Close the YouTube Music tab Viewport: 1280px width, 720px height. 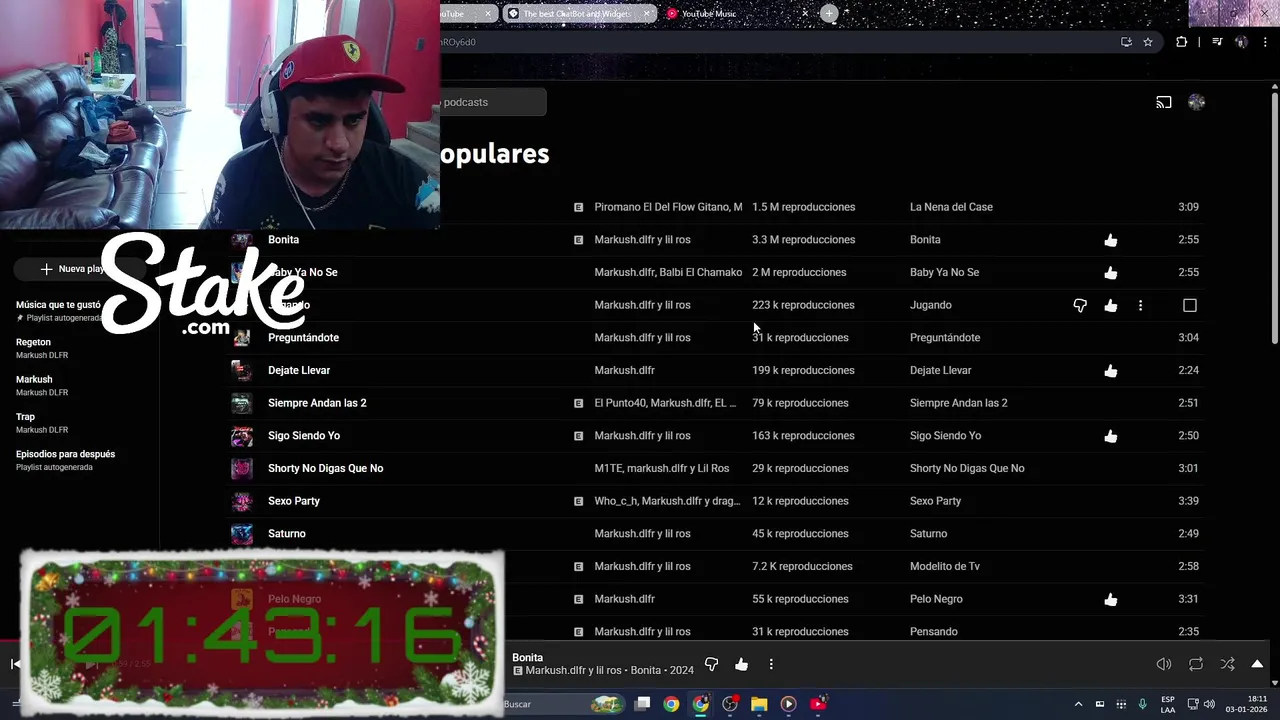[805, 13]
